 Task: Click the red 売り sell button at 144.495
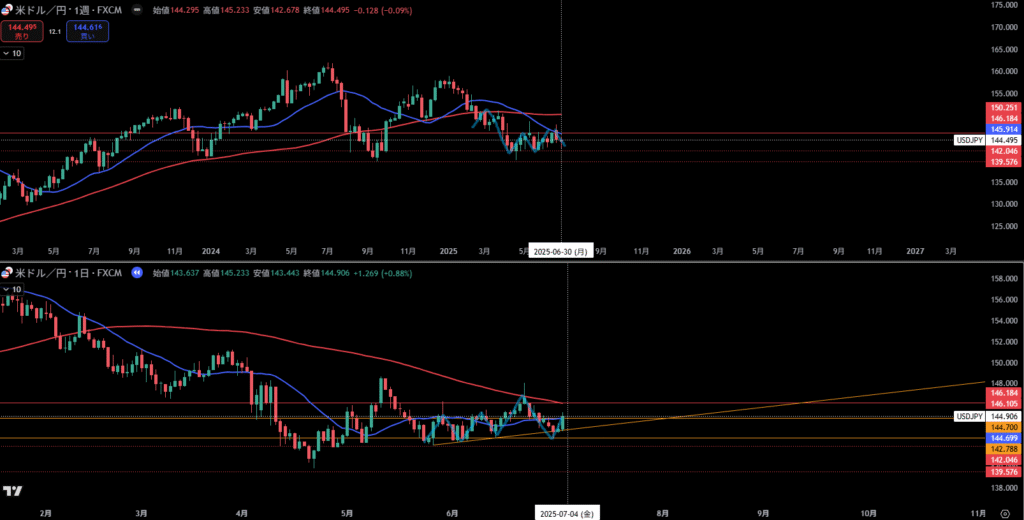coord(22,31)
